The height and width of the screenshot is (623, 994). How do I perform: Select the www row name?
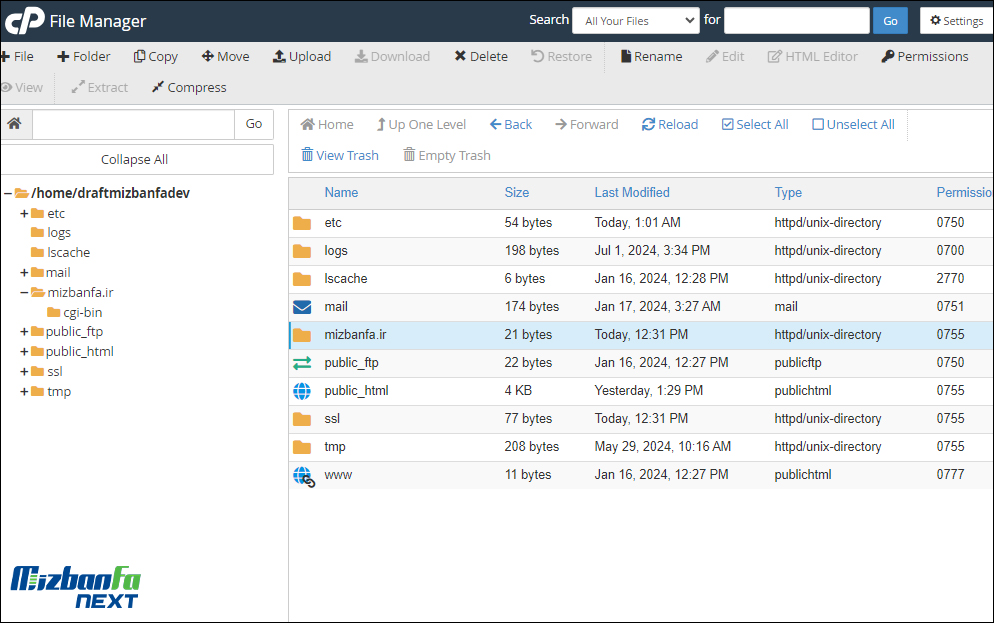(x=338, y=475)
